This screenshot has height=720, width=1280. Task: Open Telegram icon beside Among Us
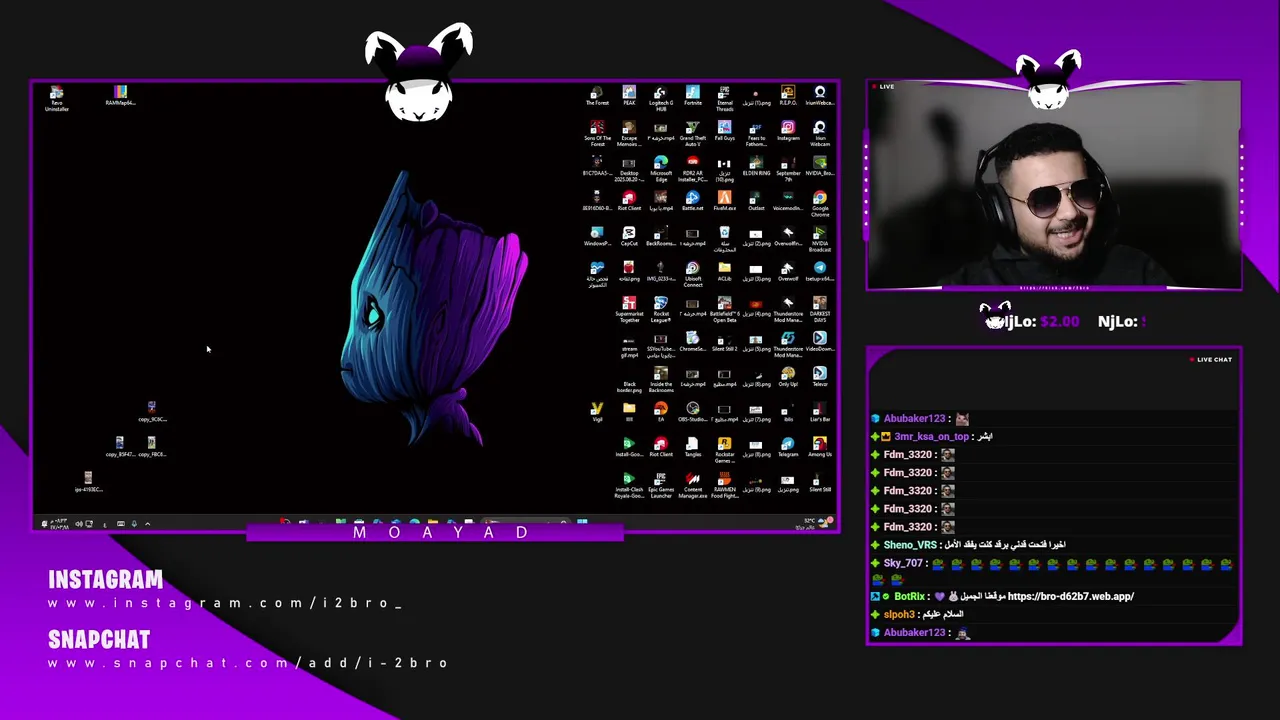(x=788, y=448)
